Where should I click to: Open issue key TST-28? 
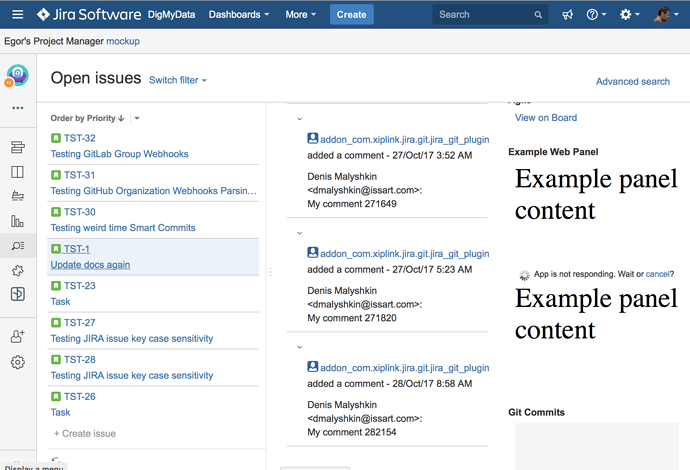pyautogui.click(x=79, y=360)
